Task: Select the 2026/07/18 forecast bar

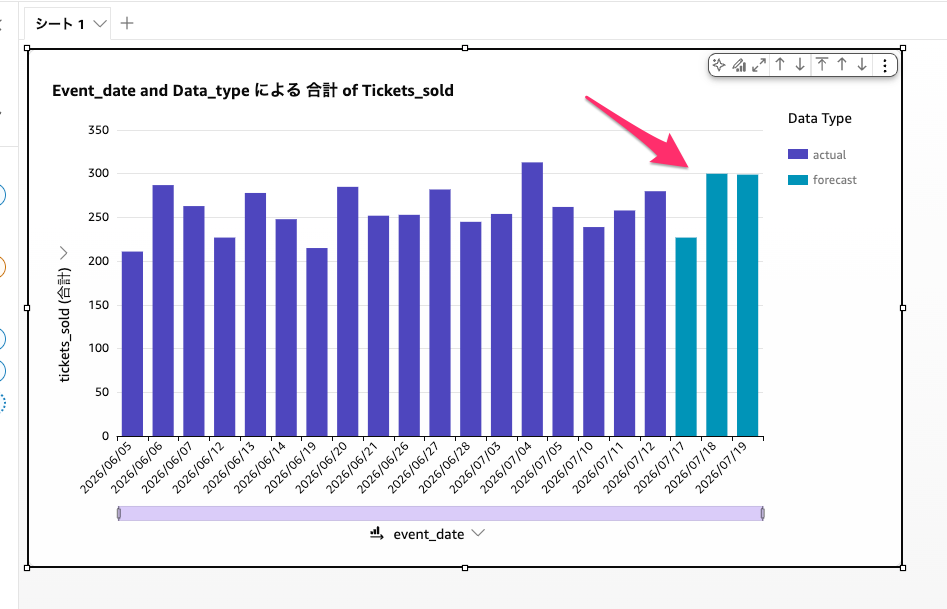Action: 716,305
